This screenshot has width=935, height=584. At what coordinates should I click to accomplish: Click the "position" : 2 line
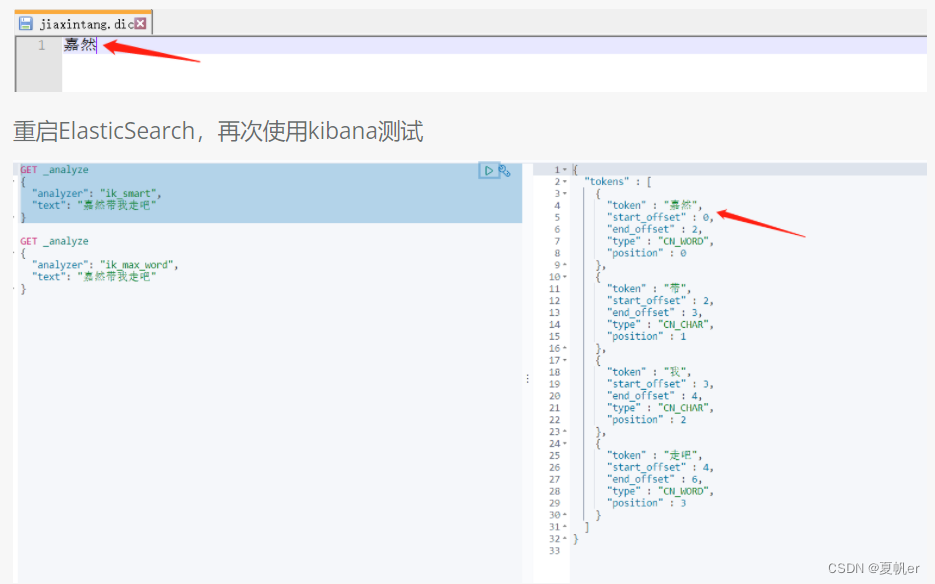click(x=646, y=420)
